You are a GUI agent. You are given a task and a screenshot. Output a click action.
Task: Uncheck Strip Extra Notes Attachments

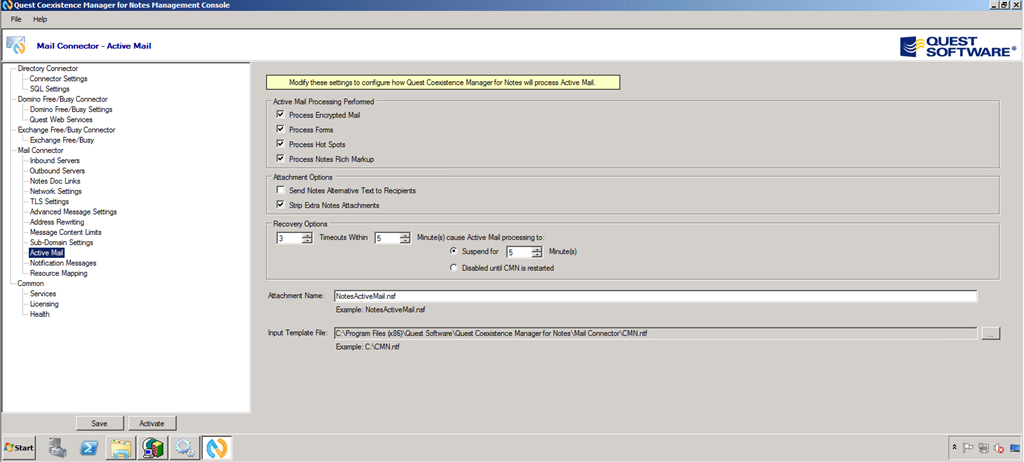(x=280, y=205)
